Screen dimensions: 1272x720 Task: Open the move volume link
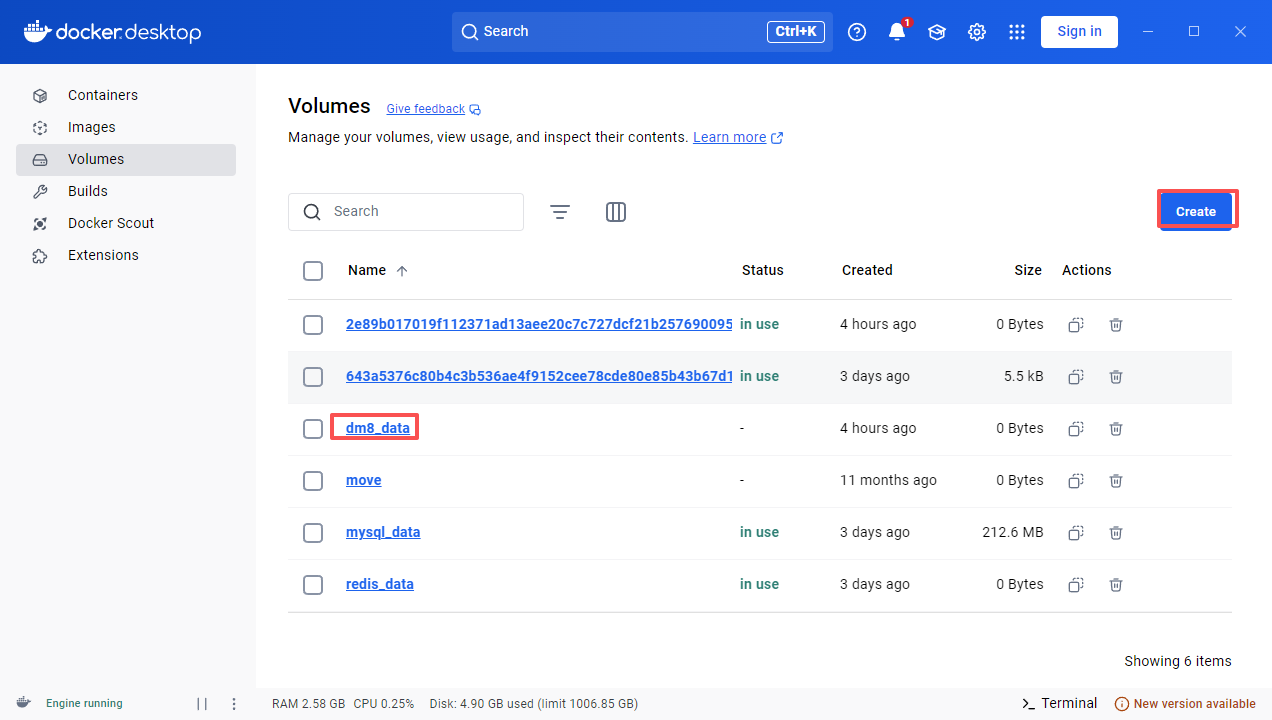click(364, 480)
